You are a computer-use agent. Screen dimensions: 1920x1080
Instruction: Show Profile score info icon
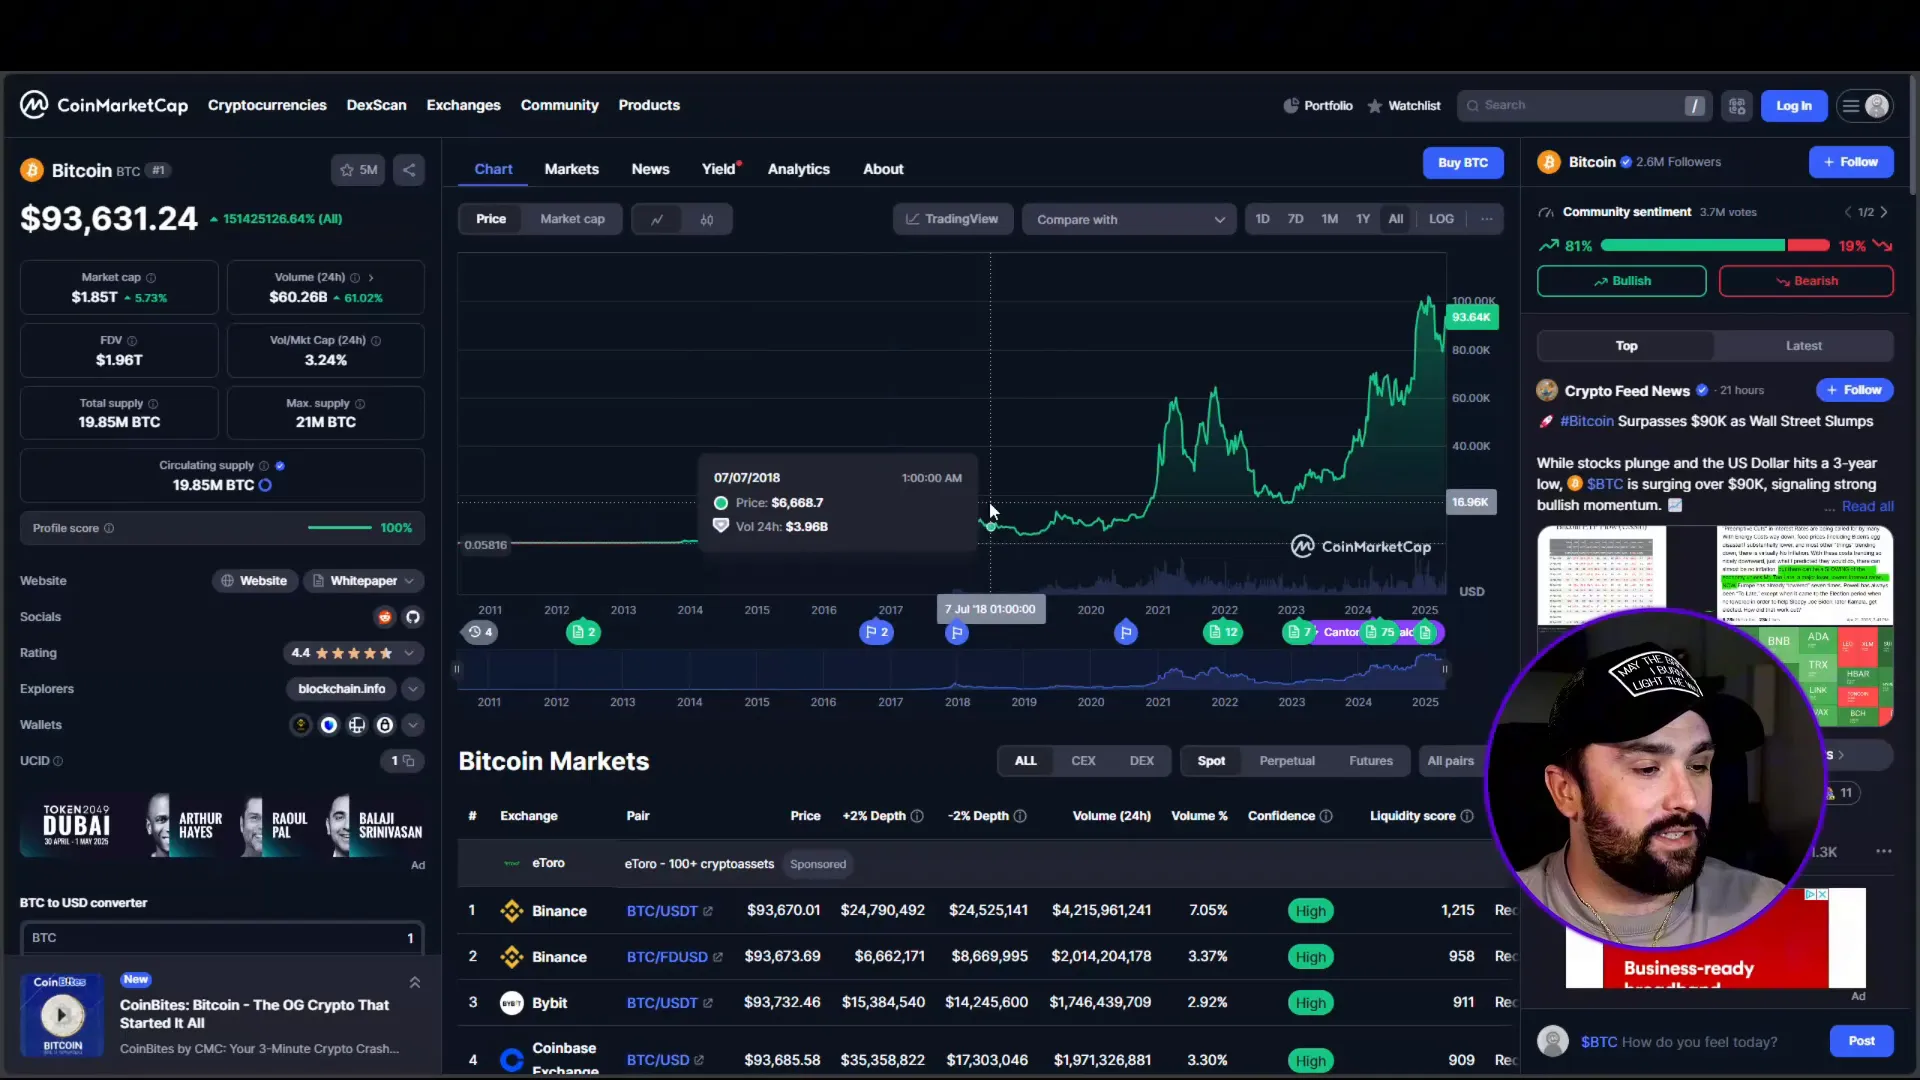point(109,528)
